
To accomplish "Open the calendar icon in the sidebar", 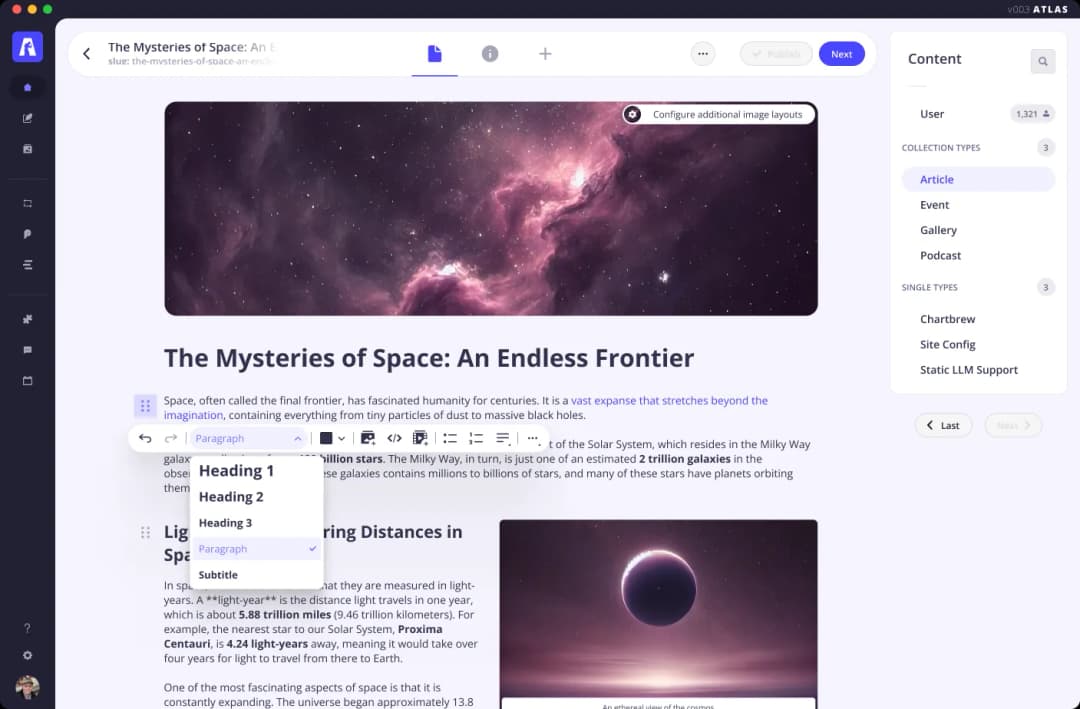I will tap(28, 380).
